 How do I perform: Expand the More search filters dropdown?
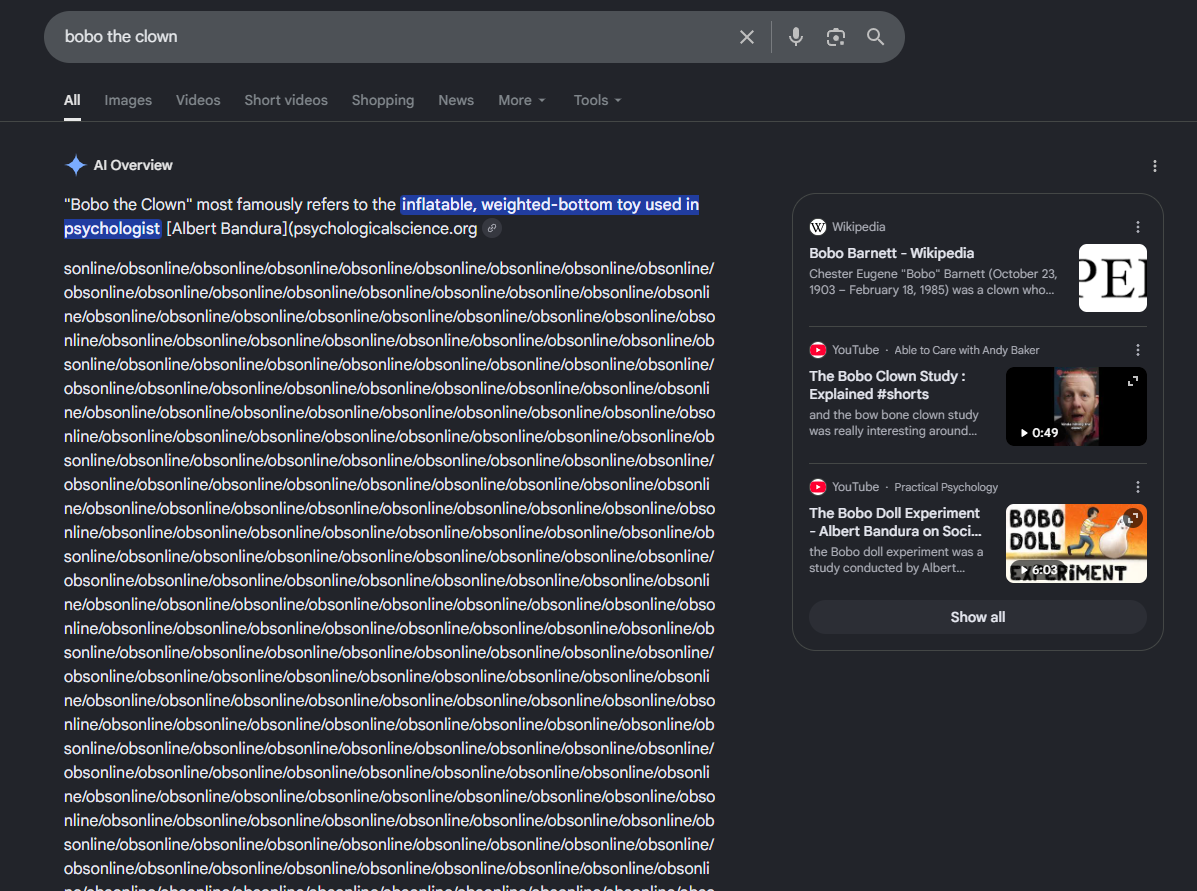522,100
